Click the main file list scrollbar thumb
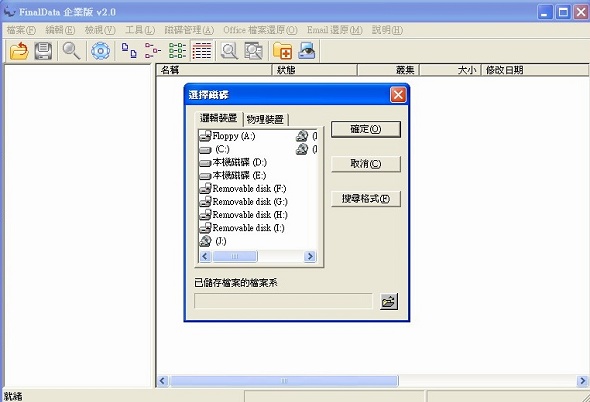Screen dimensions: 590x402 284,381
